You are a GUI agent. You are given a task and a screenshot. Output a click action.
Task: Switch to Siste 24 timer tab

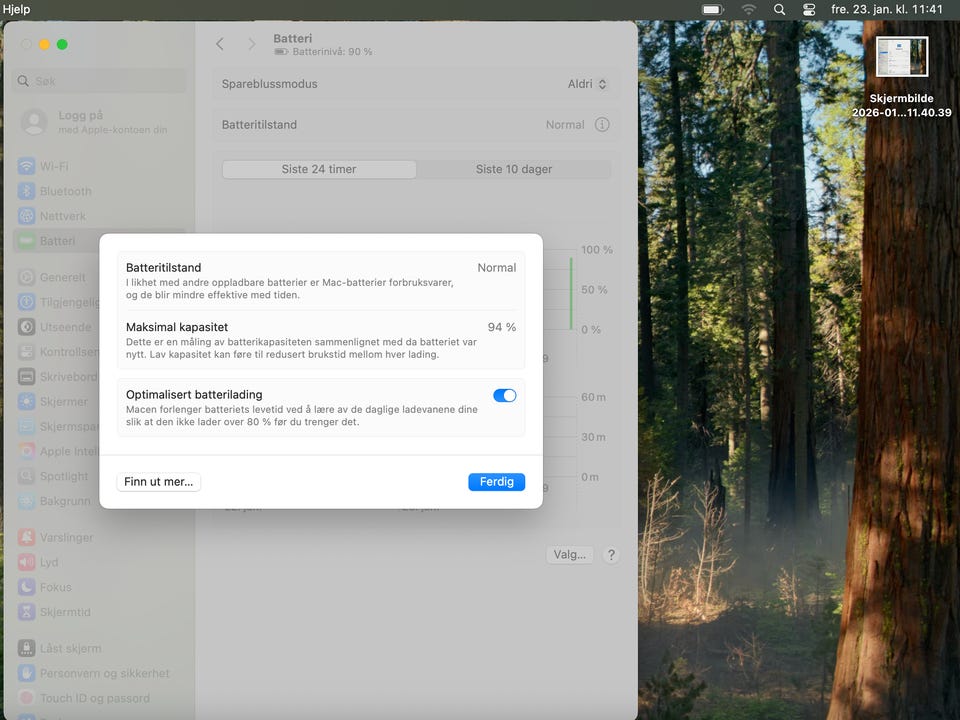pyautogui.click(x=319, y=169)
